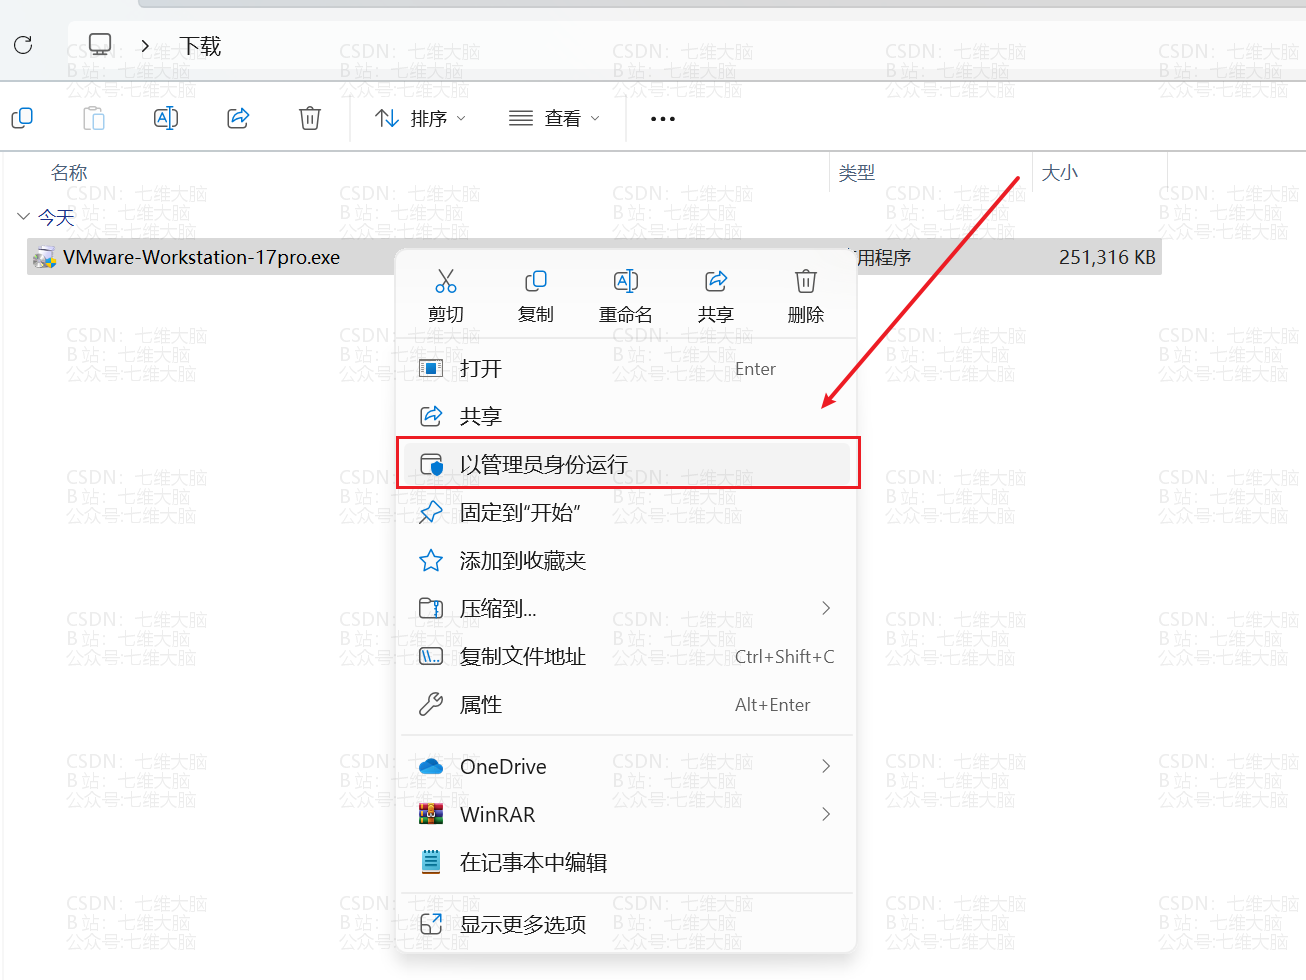
Task: Click the VMware installer file icon
Action: point(44,258)
